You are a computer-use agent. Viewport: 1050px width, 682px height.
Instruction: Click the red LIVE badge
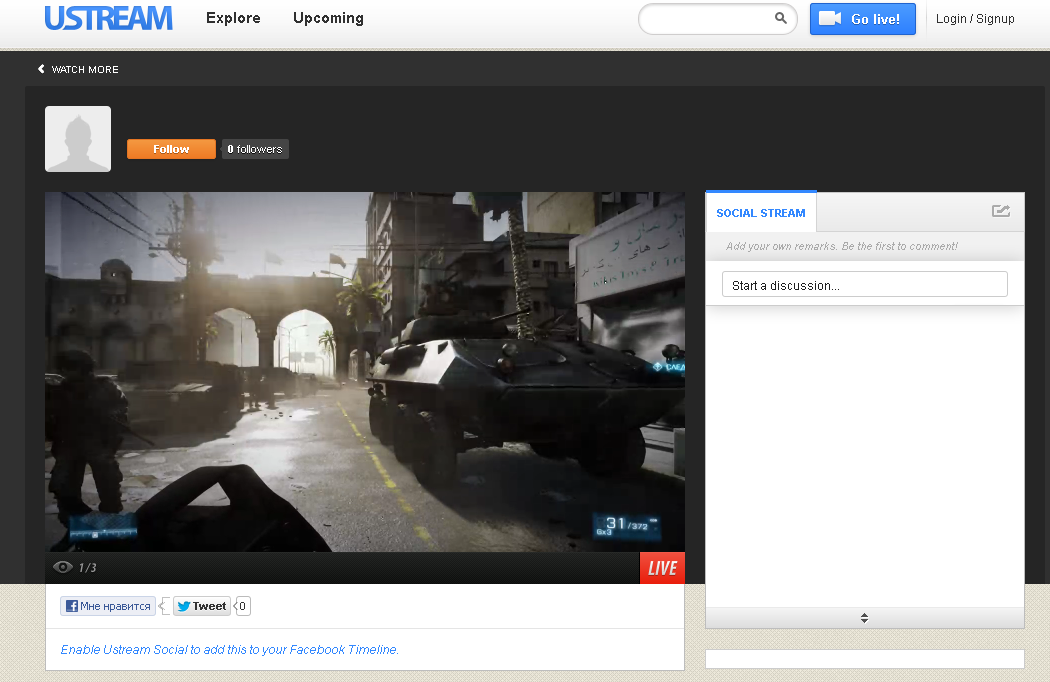pyautogui.click(x=662, y=568)
